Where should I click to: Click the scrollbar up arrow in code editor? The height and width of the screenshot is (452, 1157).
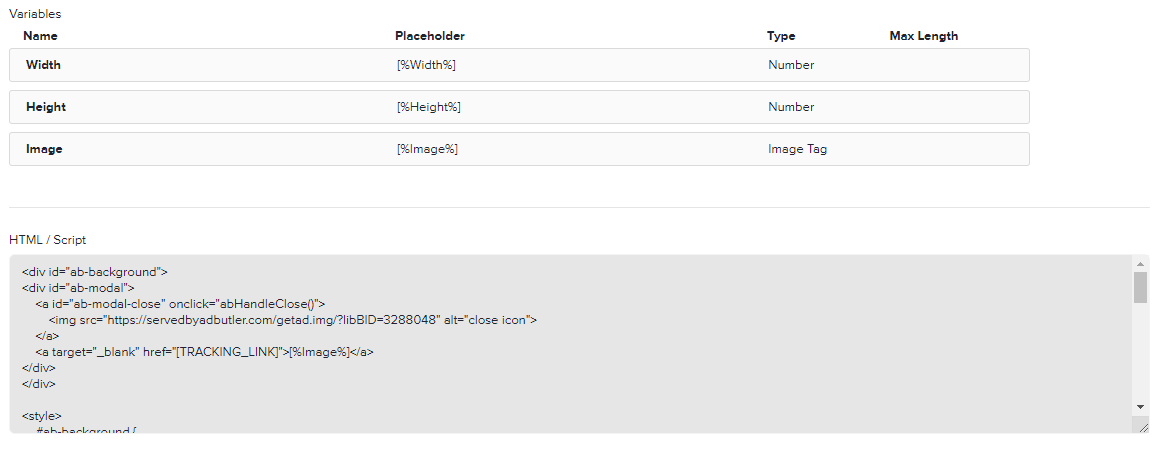tap(1140, 263)
